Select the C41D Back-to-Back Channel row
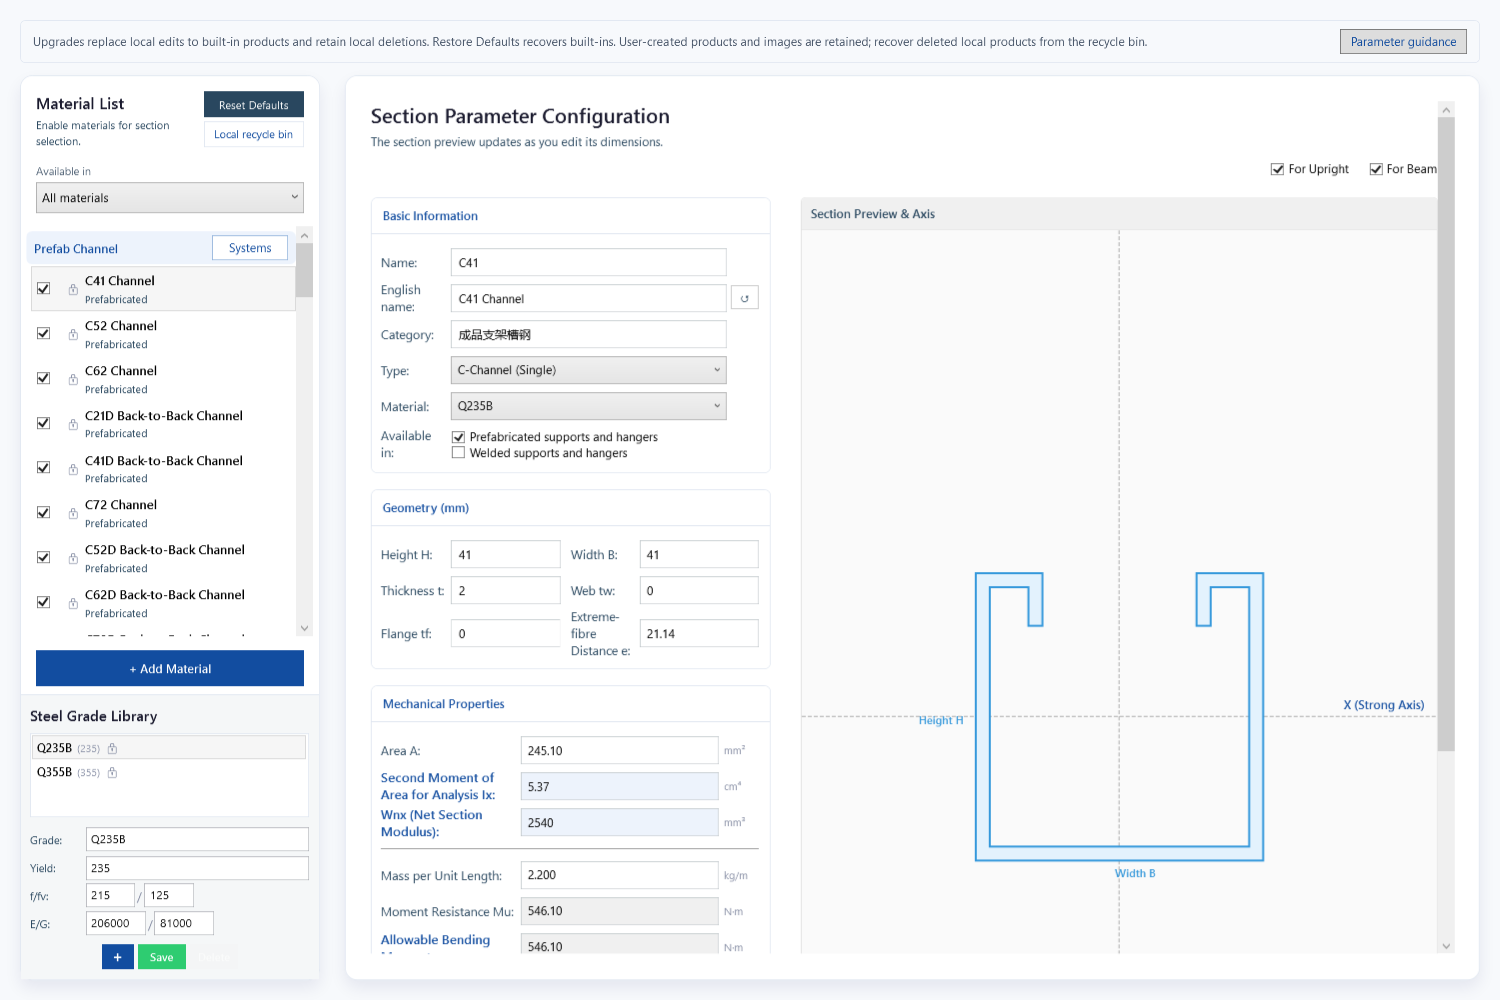 coord(164,468)
